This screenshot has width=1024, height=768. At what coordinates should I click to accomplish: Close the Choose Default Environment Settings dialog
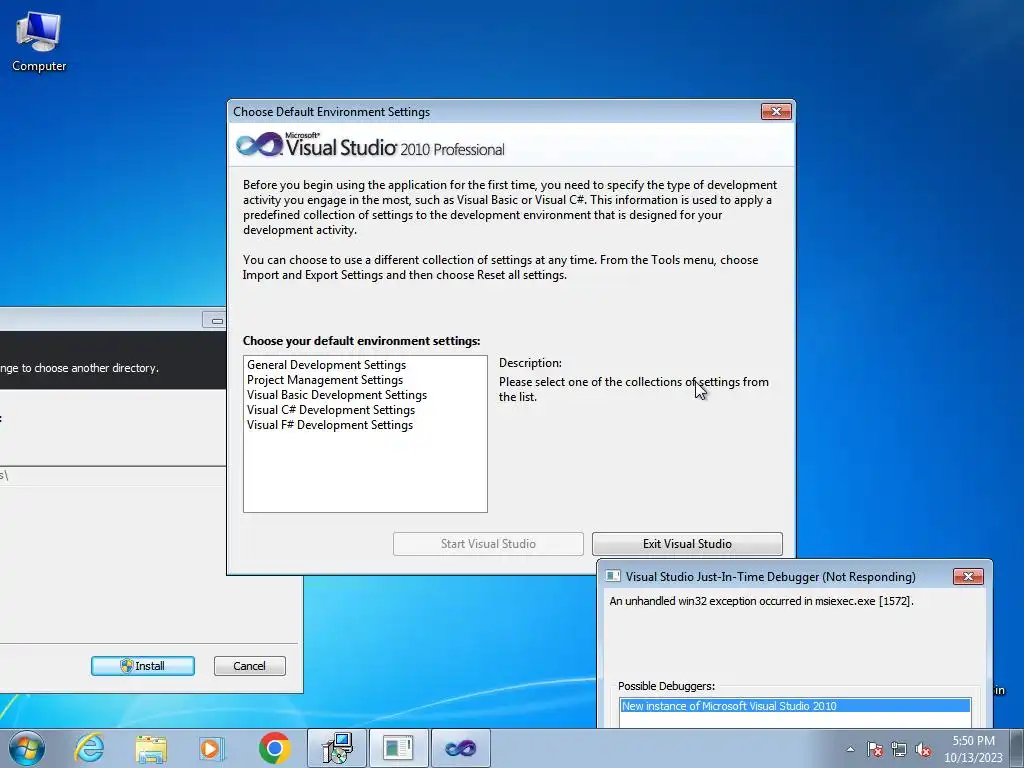[x=776, y=112]
